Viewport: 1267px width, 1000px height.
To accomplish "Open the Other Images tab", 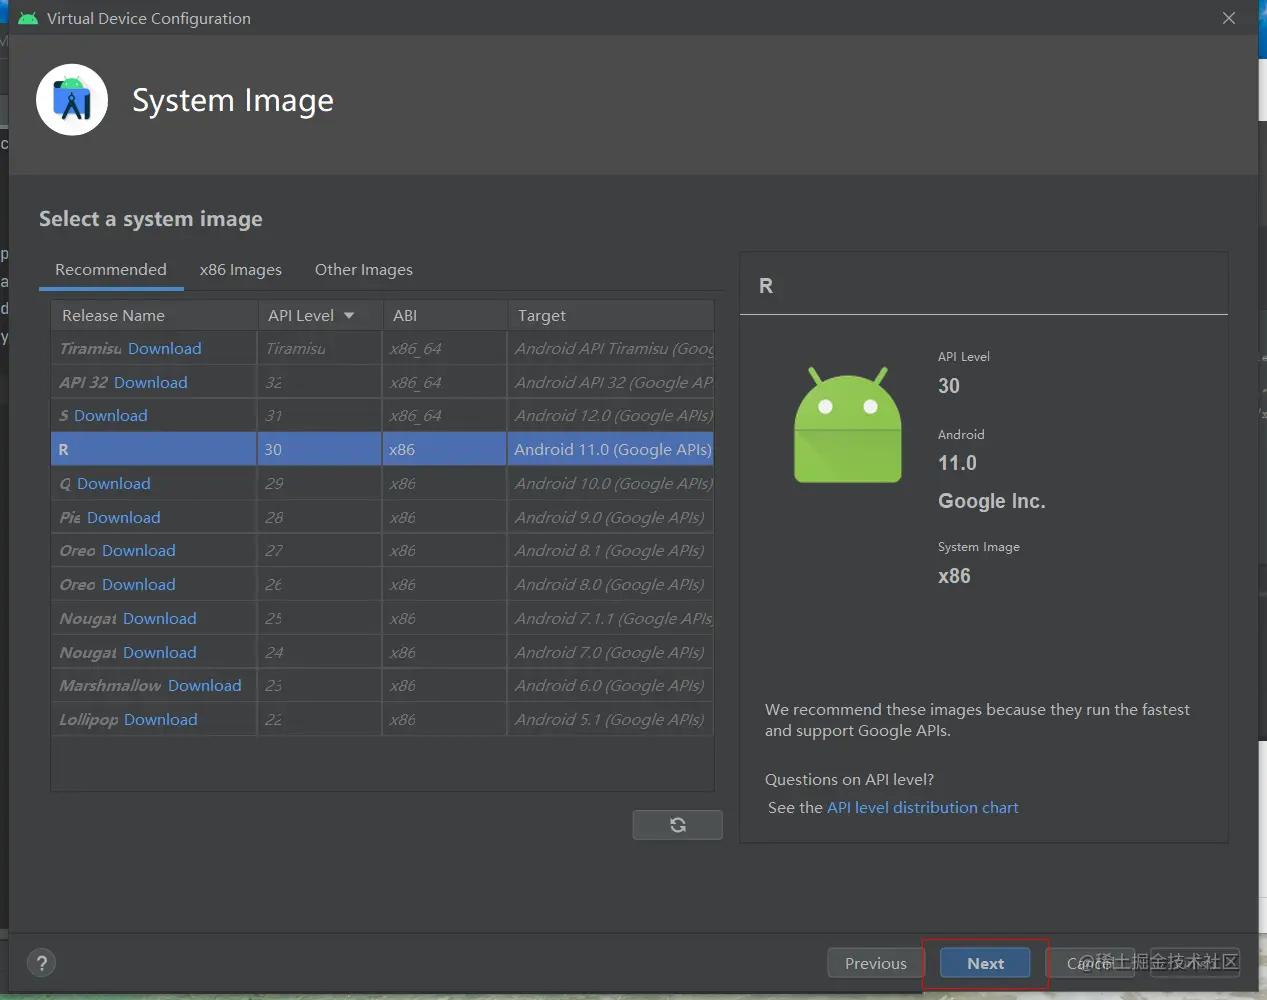I will 364,270.
